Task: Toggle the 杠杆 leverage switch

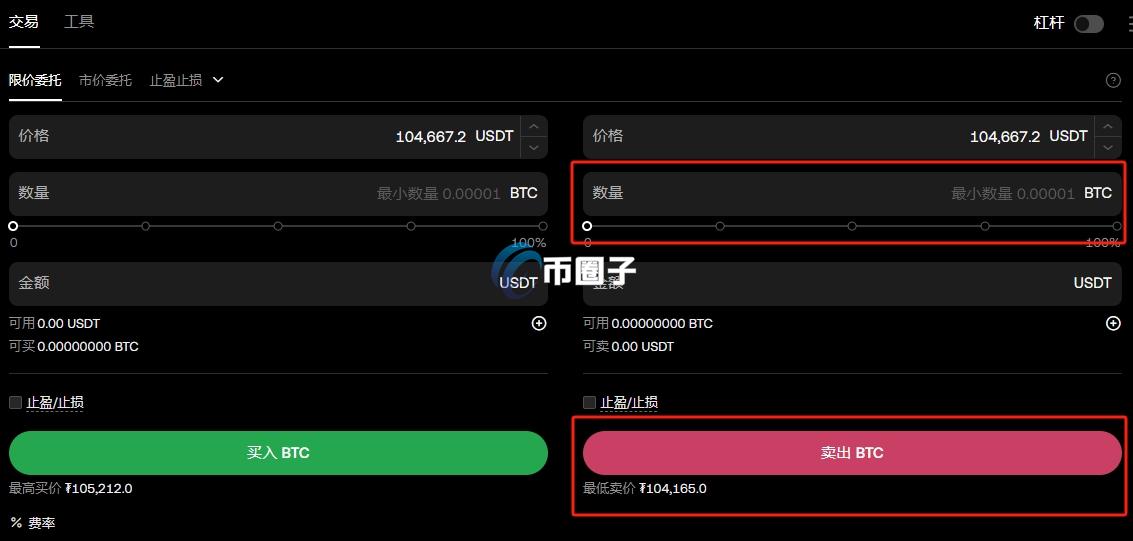Action: click(1088, 24)
